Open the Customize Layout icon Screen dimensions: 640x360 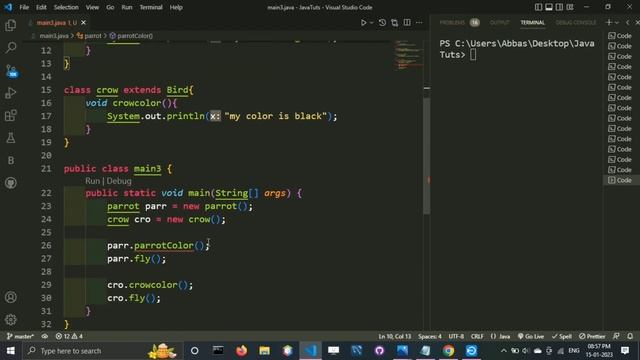(570, 7)
